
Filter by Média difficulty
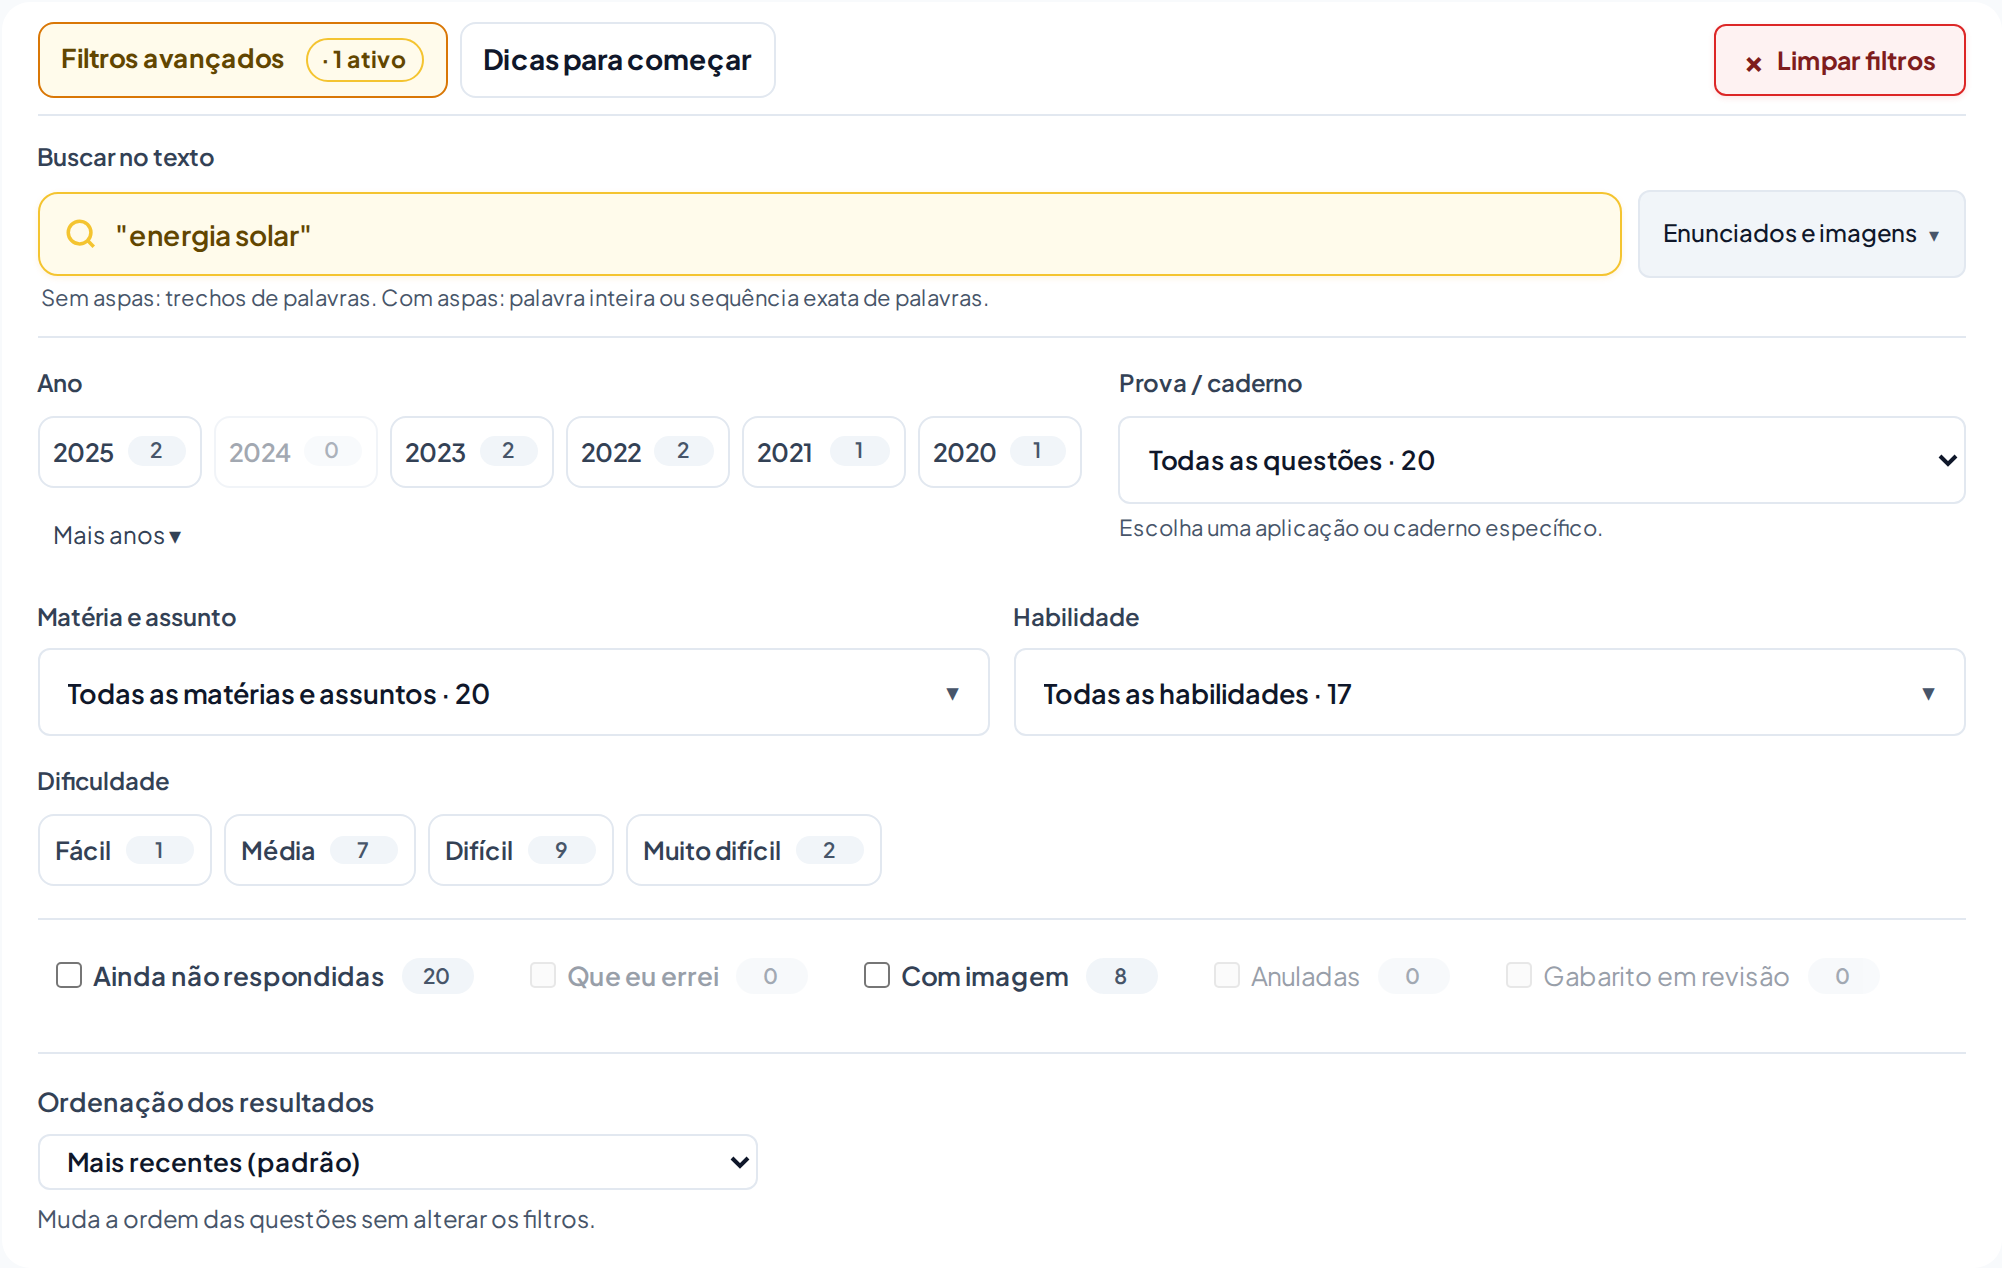pyautogui.click(x=320, y=850)
